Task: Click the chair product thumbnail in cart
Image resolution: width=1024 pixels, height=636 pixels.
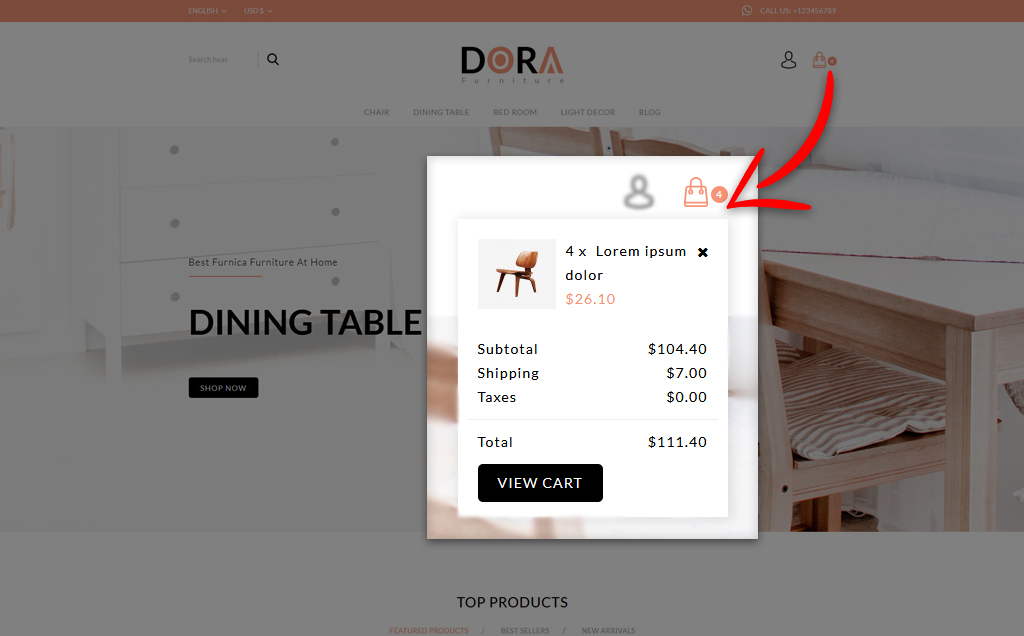Action: [x=517, y=274]
